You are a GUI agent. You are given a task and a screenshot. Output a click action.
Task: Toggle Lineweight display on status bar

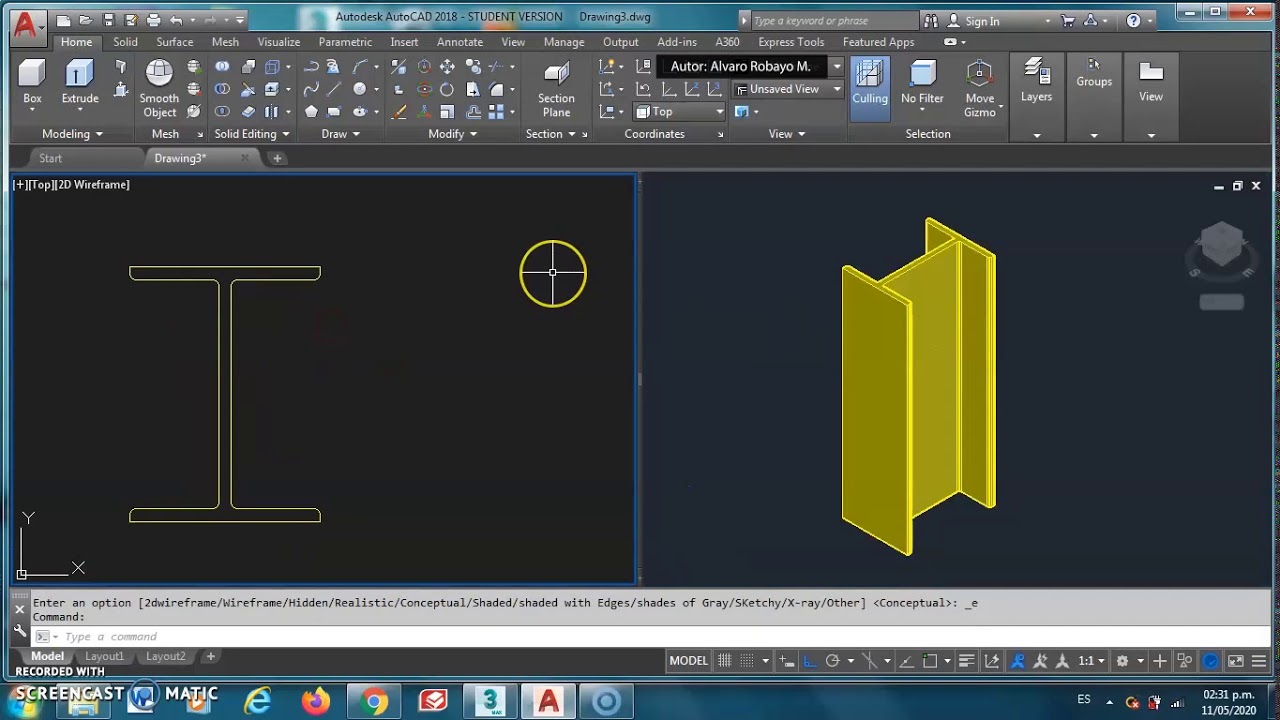pyautogui.click(x=966, y=661)
